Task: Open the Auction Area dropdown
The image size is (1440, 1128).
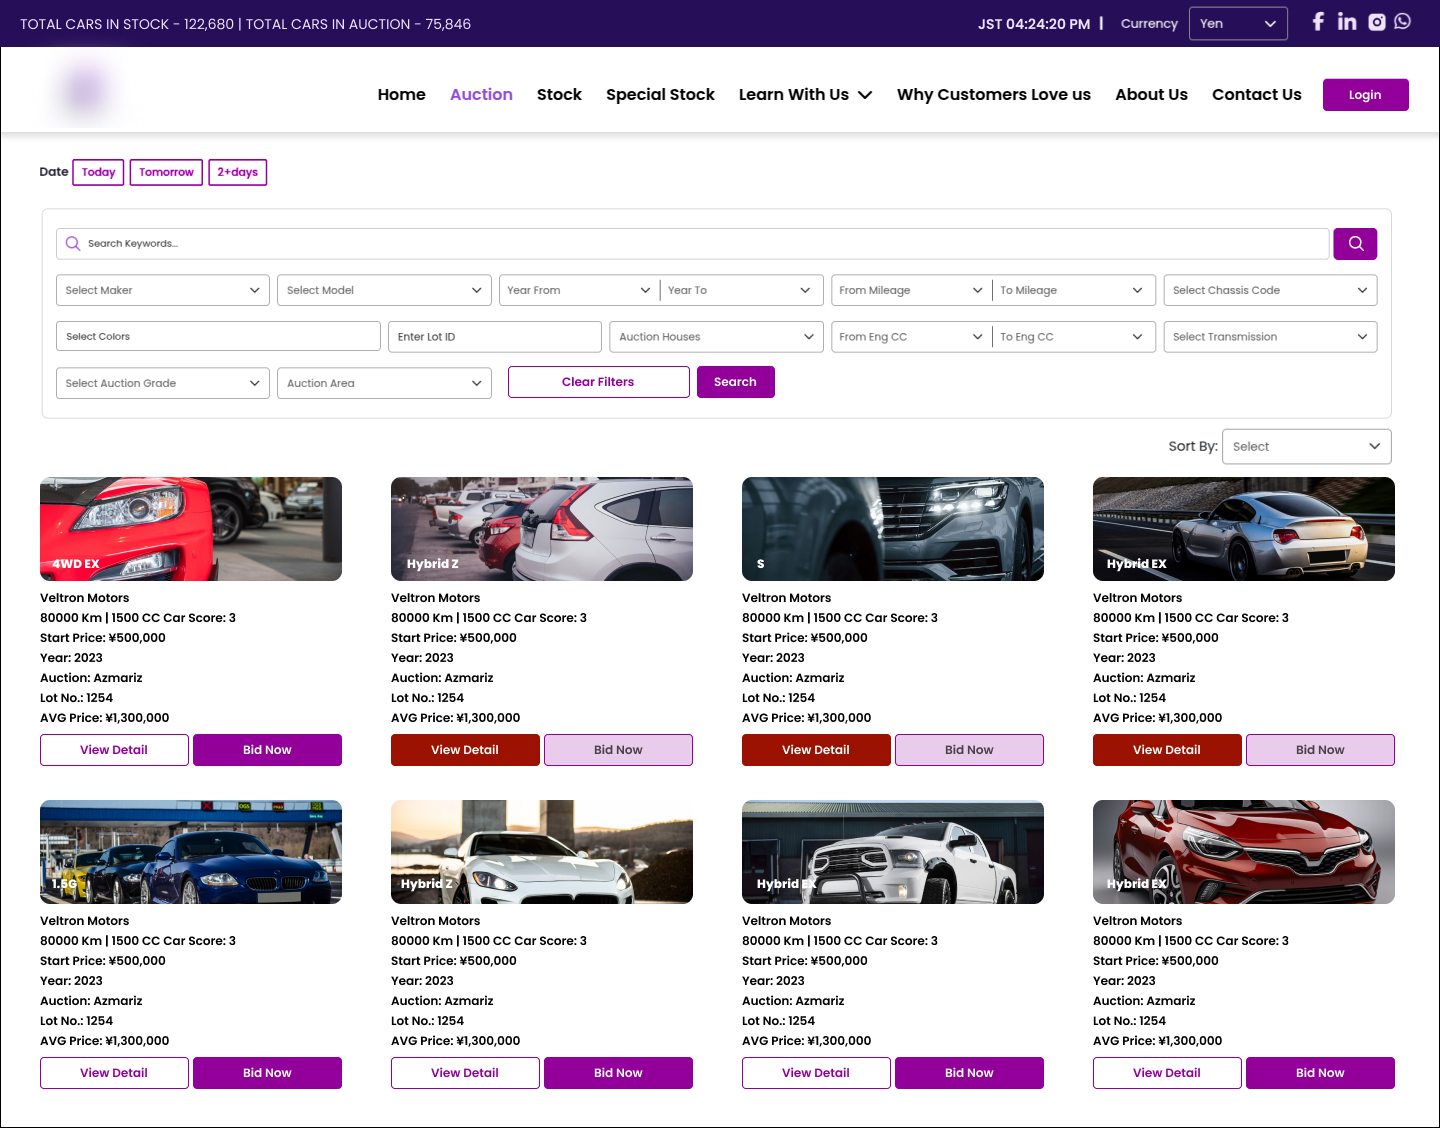Action: point(384,383)
